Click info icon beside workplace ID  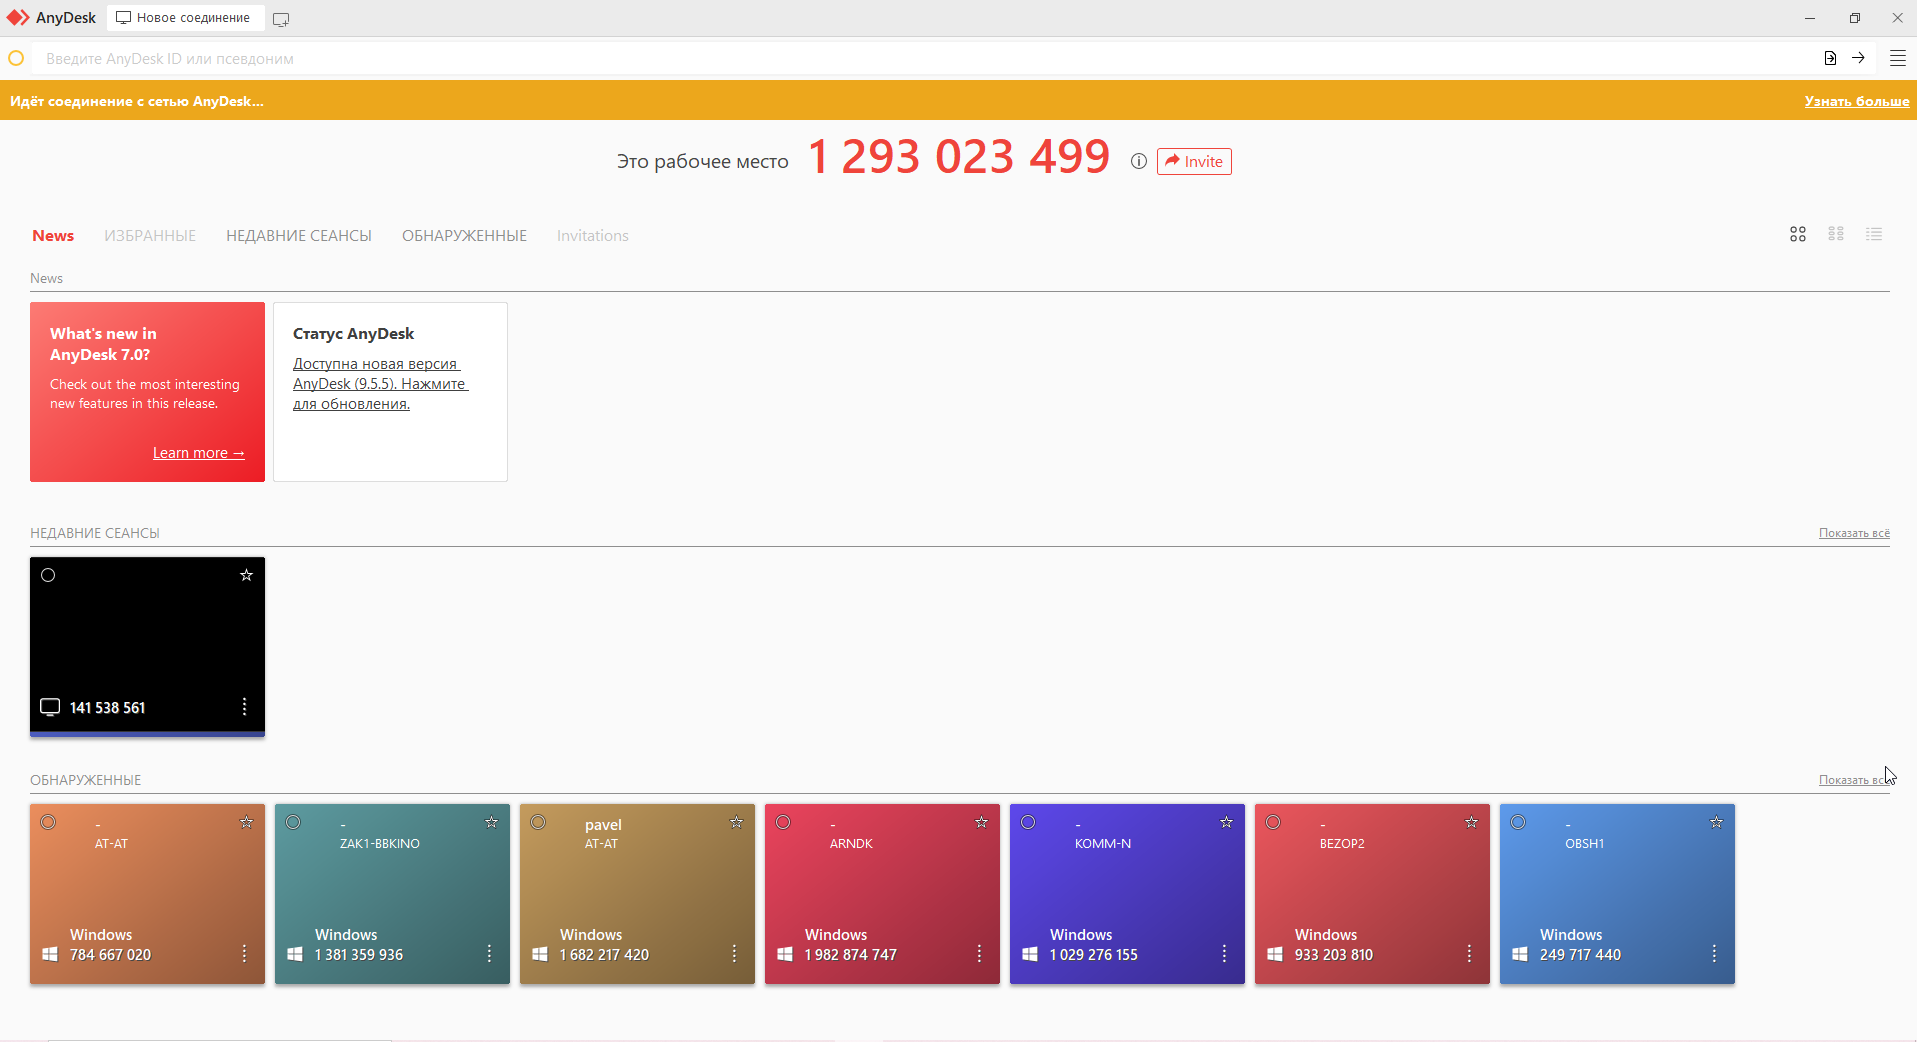pos(1138,161)
